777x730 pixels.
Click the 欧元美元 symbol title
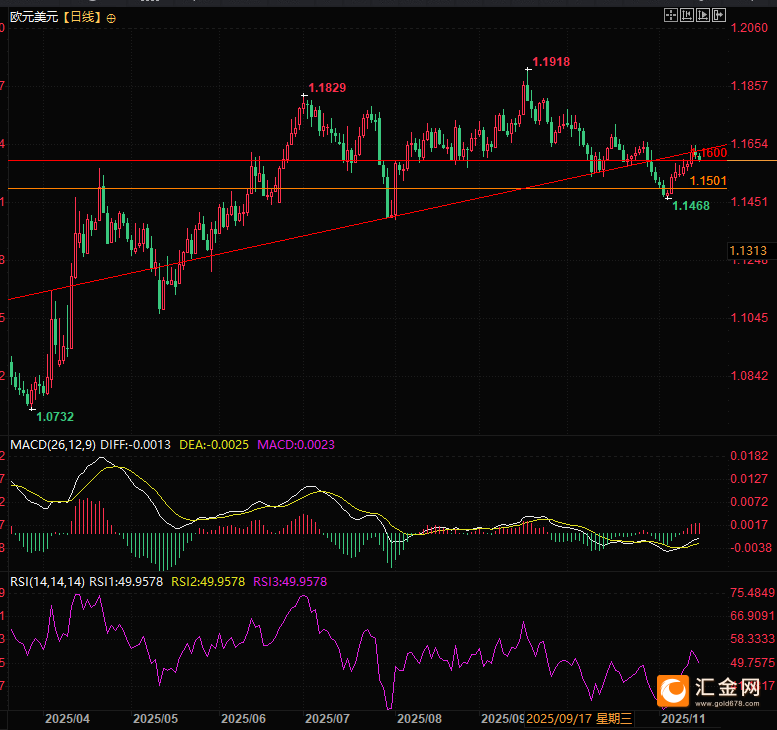[x=31, y=18]
